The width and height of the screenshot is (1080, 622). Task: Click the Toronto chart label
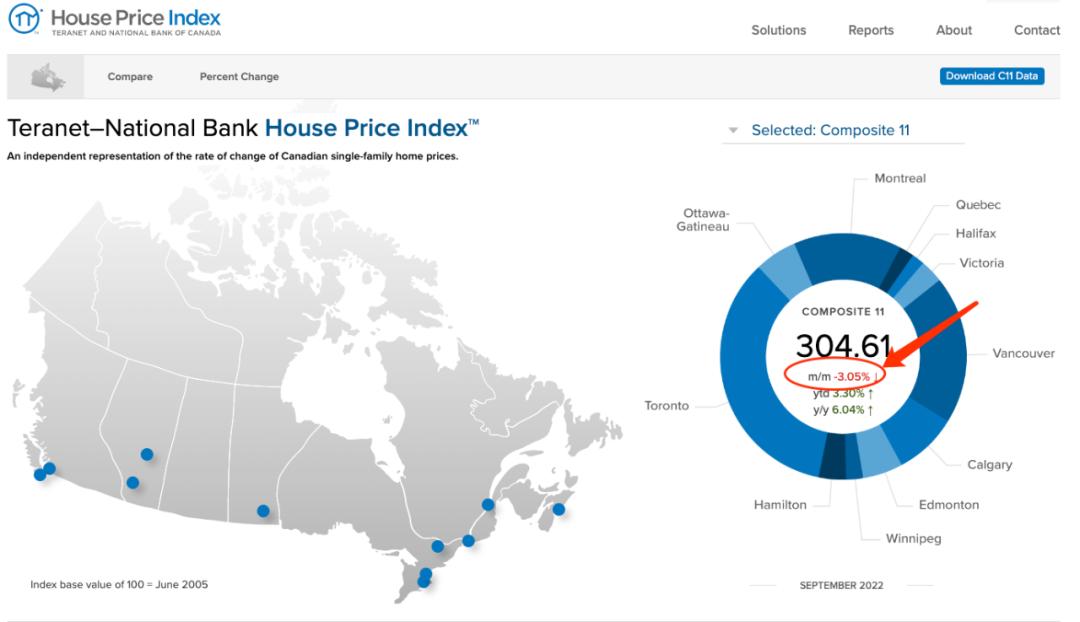click(x=666, y=406)
